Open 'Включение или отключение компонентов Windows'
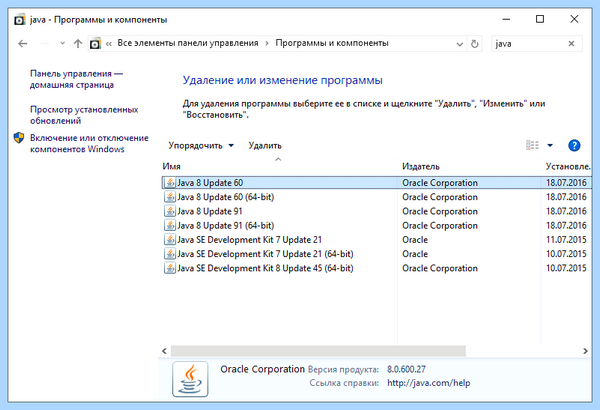600x410 pixels. (x=89, y=143)
